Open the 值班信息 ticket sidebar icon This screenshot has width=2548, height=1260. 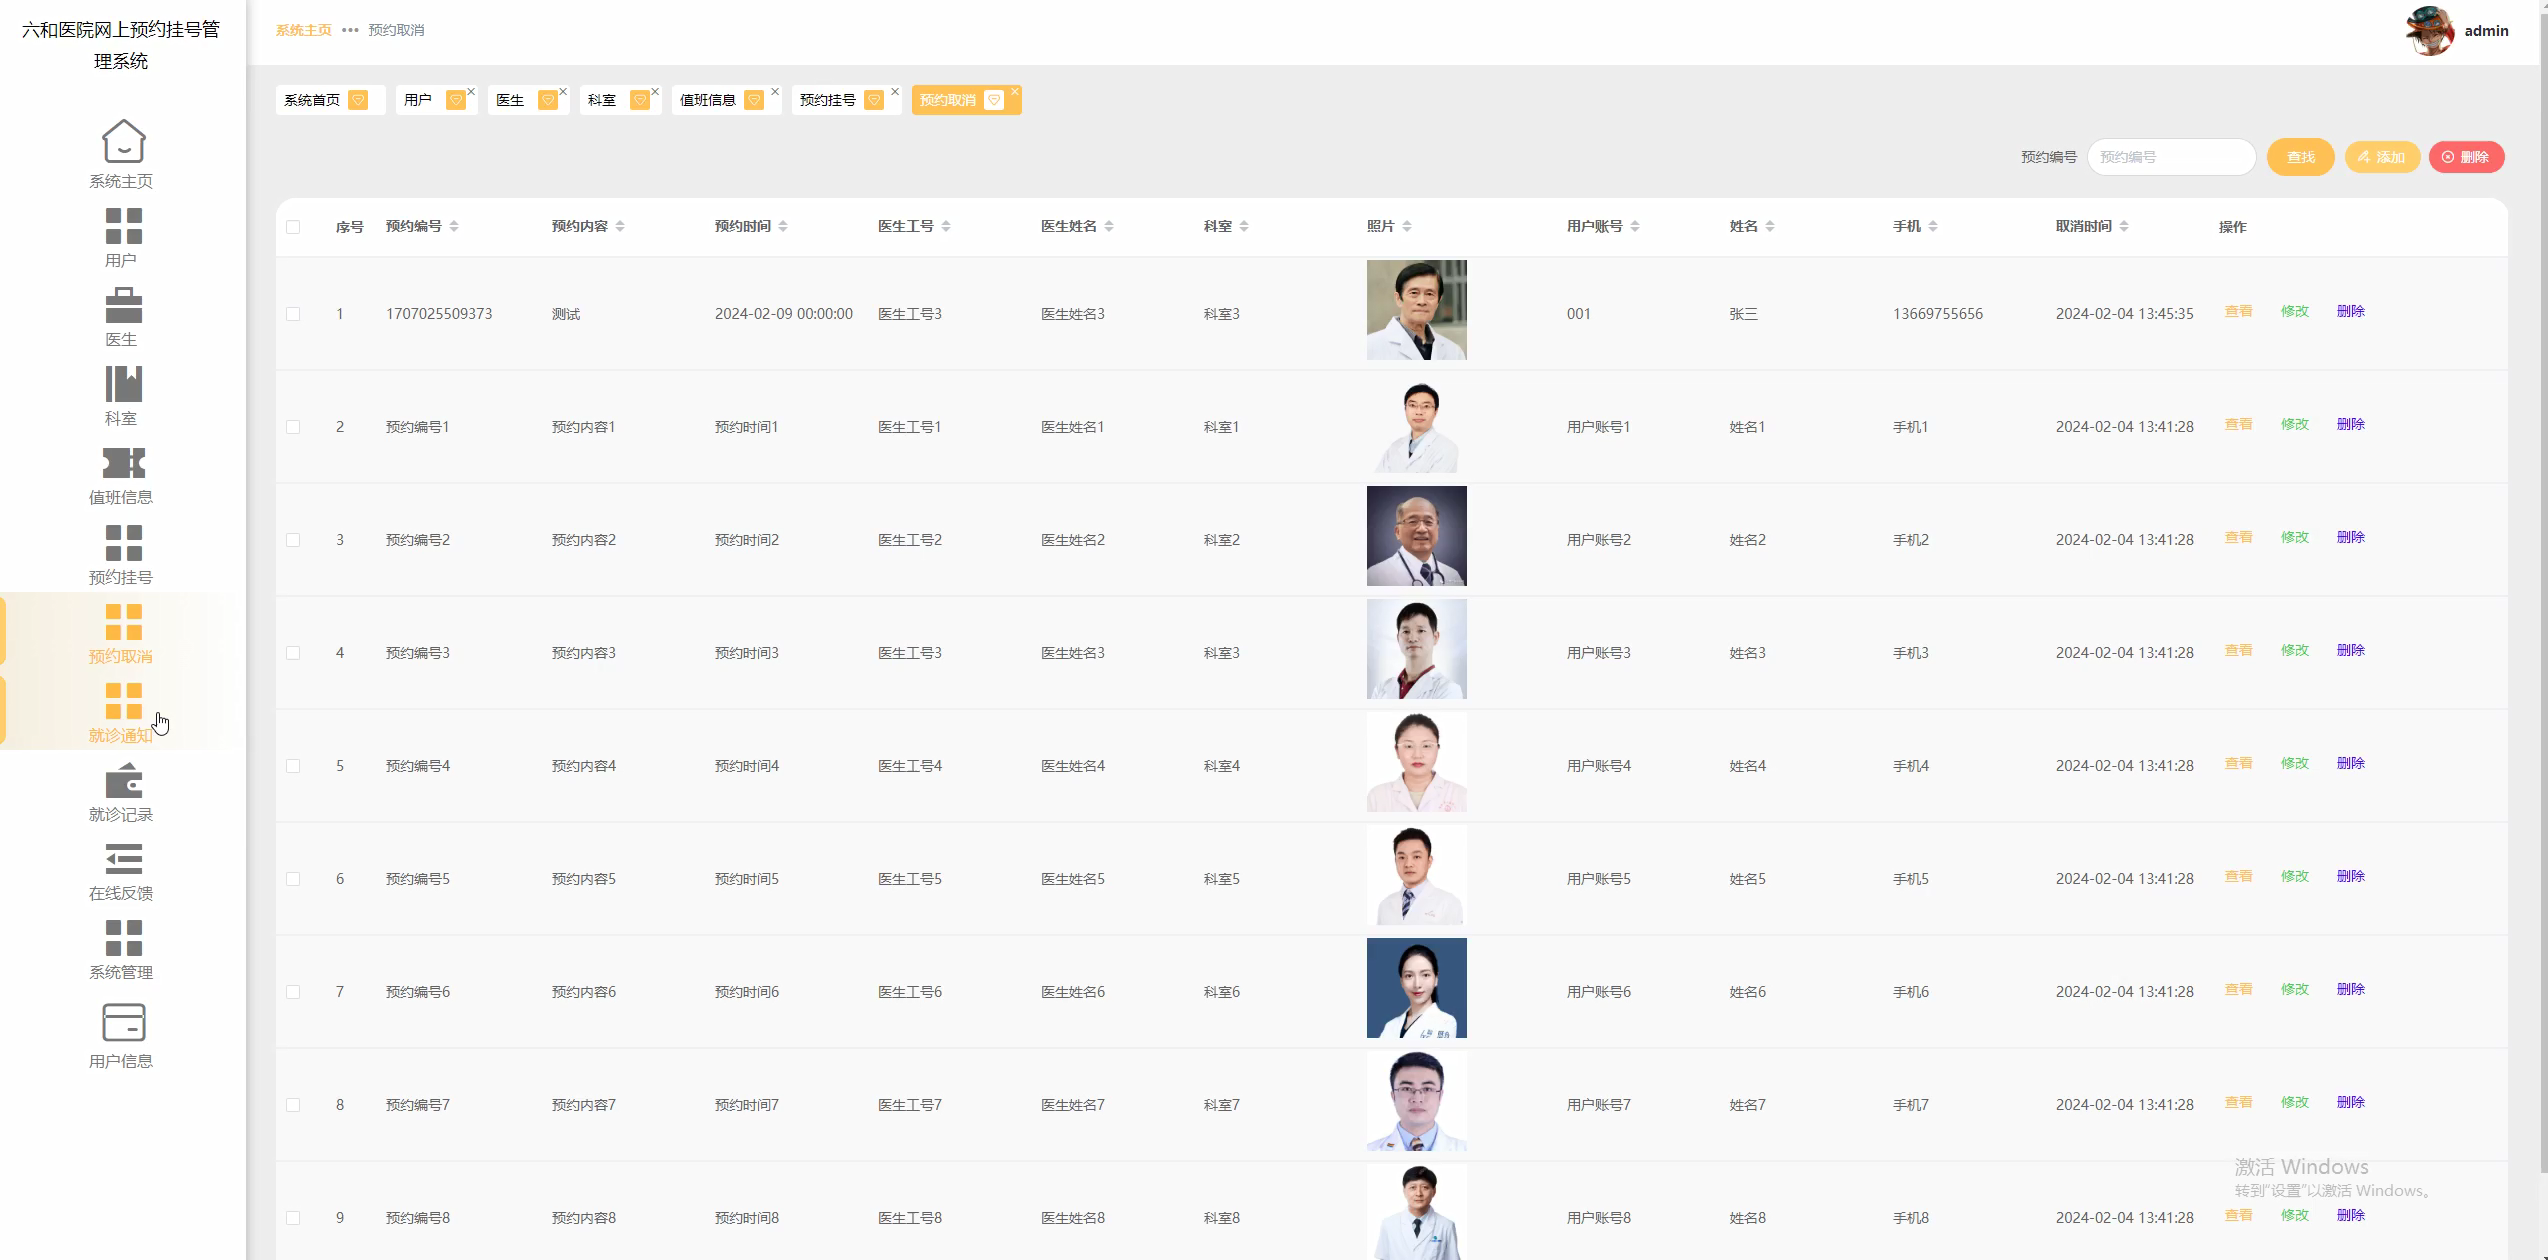coord(123,462)
